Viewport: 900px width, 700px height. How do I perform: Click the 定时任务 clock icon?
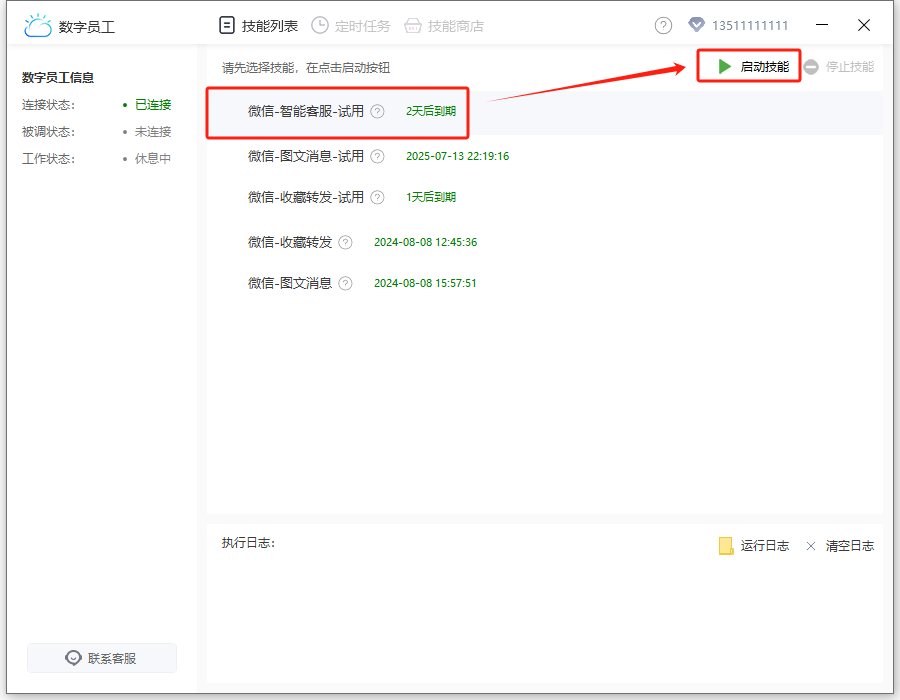click(320, 26)
